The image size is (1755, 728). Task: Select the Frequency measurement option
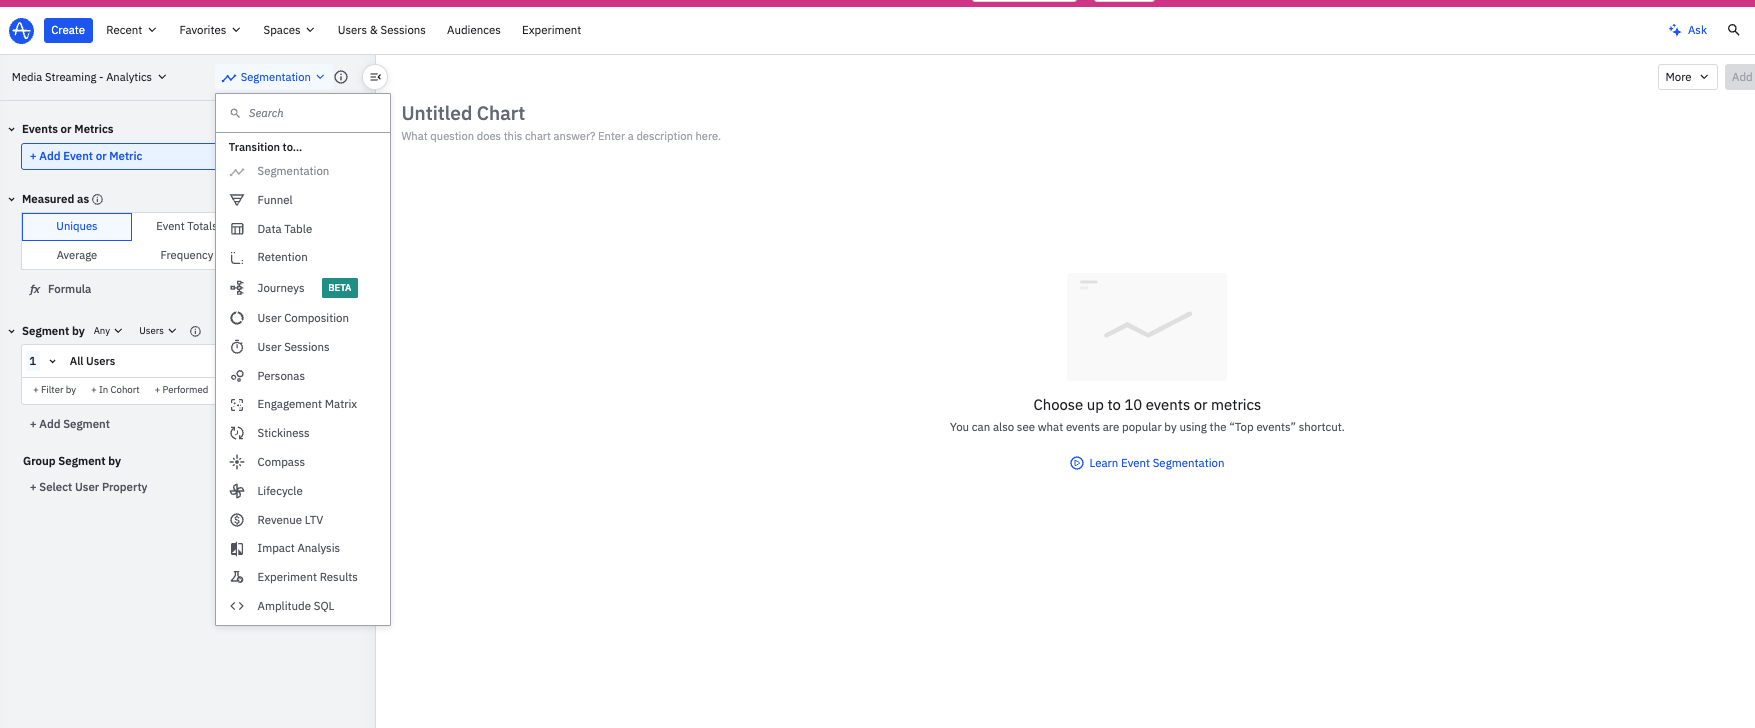(x=187, y=255)
